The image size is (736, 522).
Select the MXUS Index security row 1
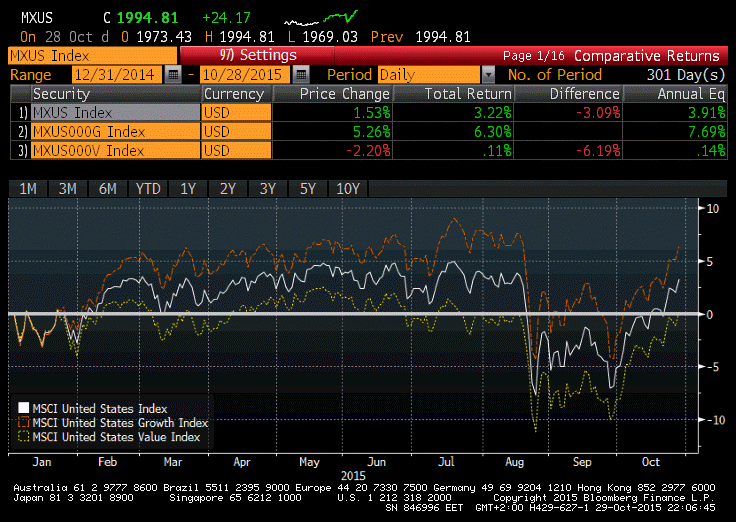tap(115, 113)
